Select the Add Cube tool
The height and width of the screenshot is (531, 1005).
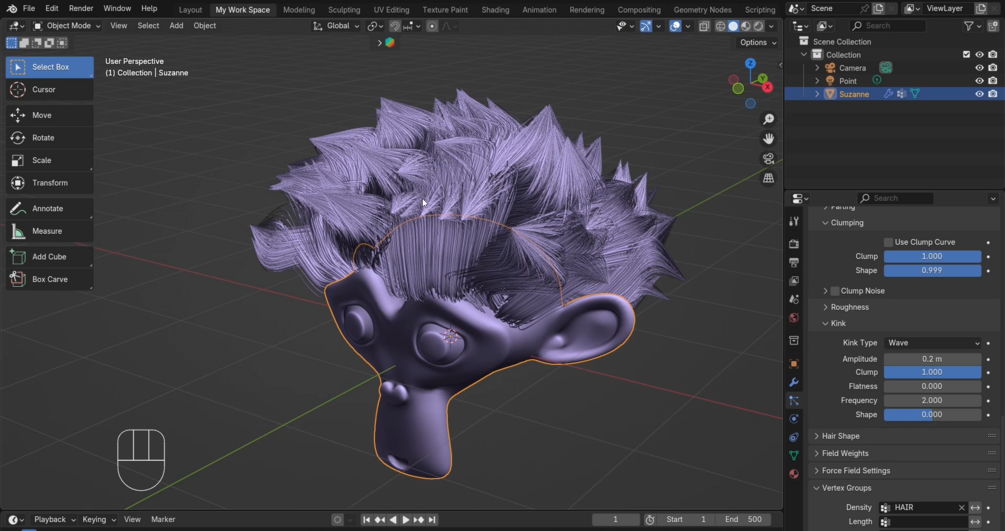(49, 257)
